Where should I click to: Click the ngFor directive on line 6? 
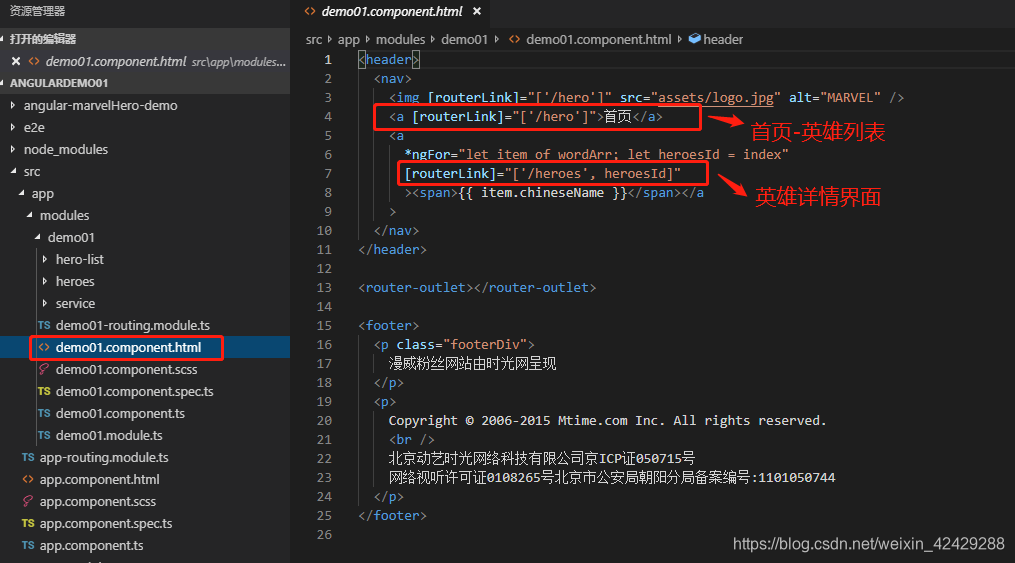click(430, 155)
